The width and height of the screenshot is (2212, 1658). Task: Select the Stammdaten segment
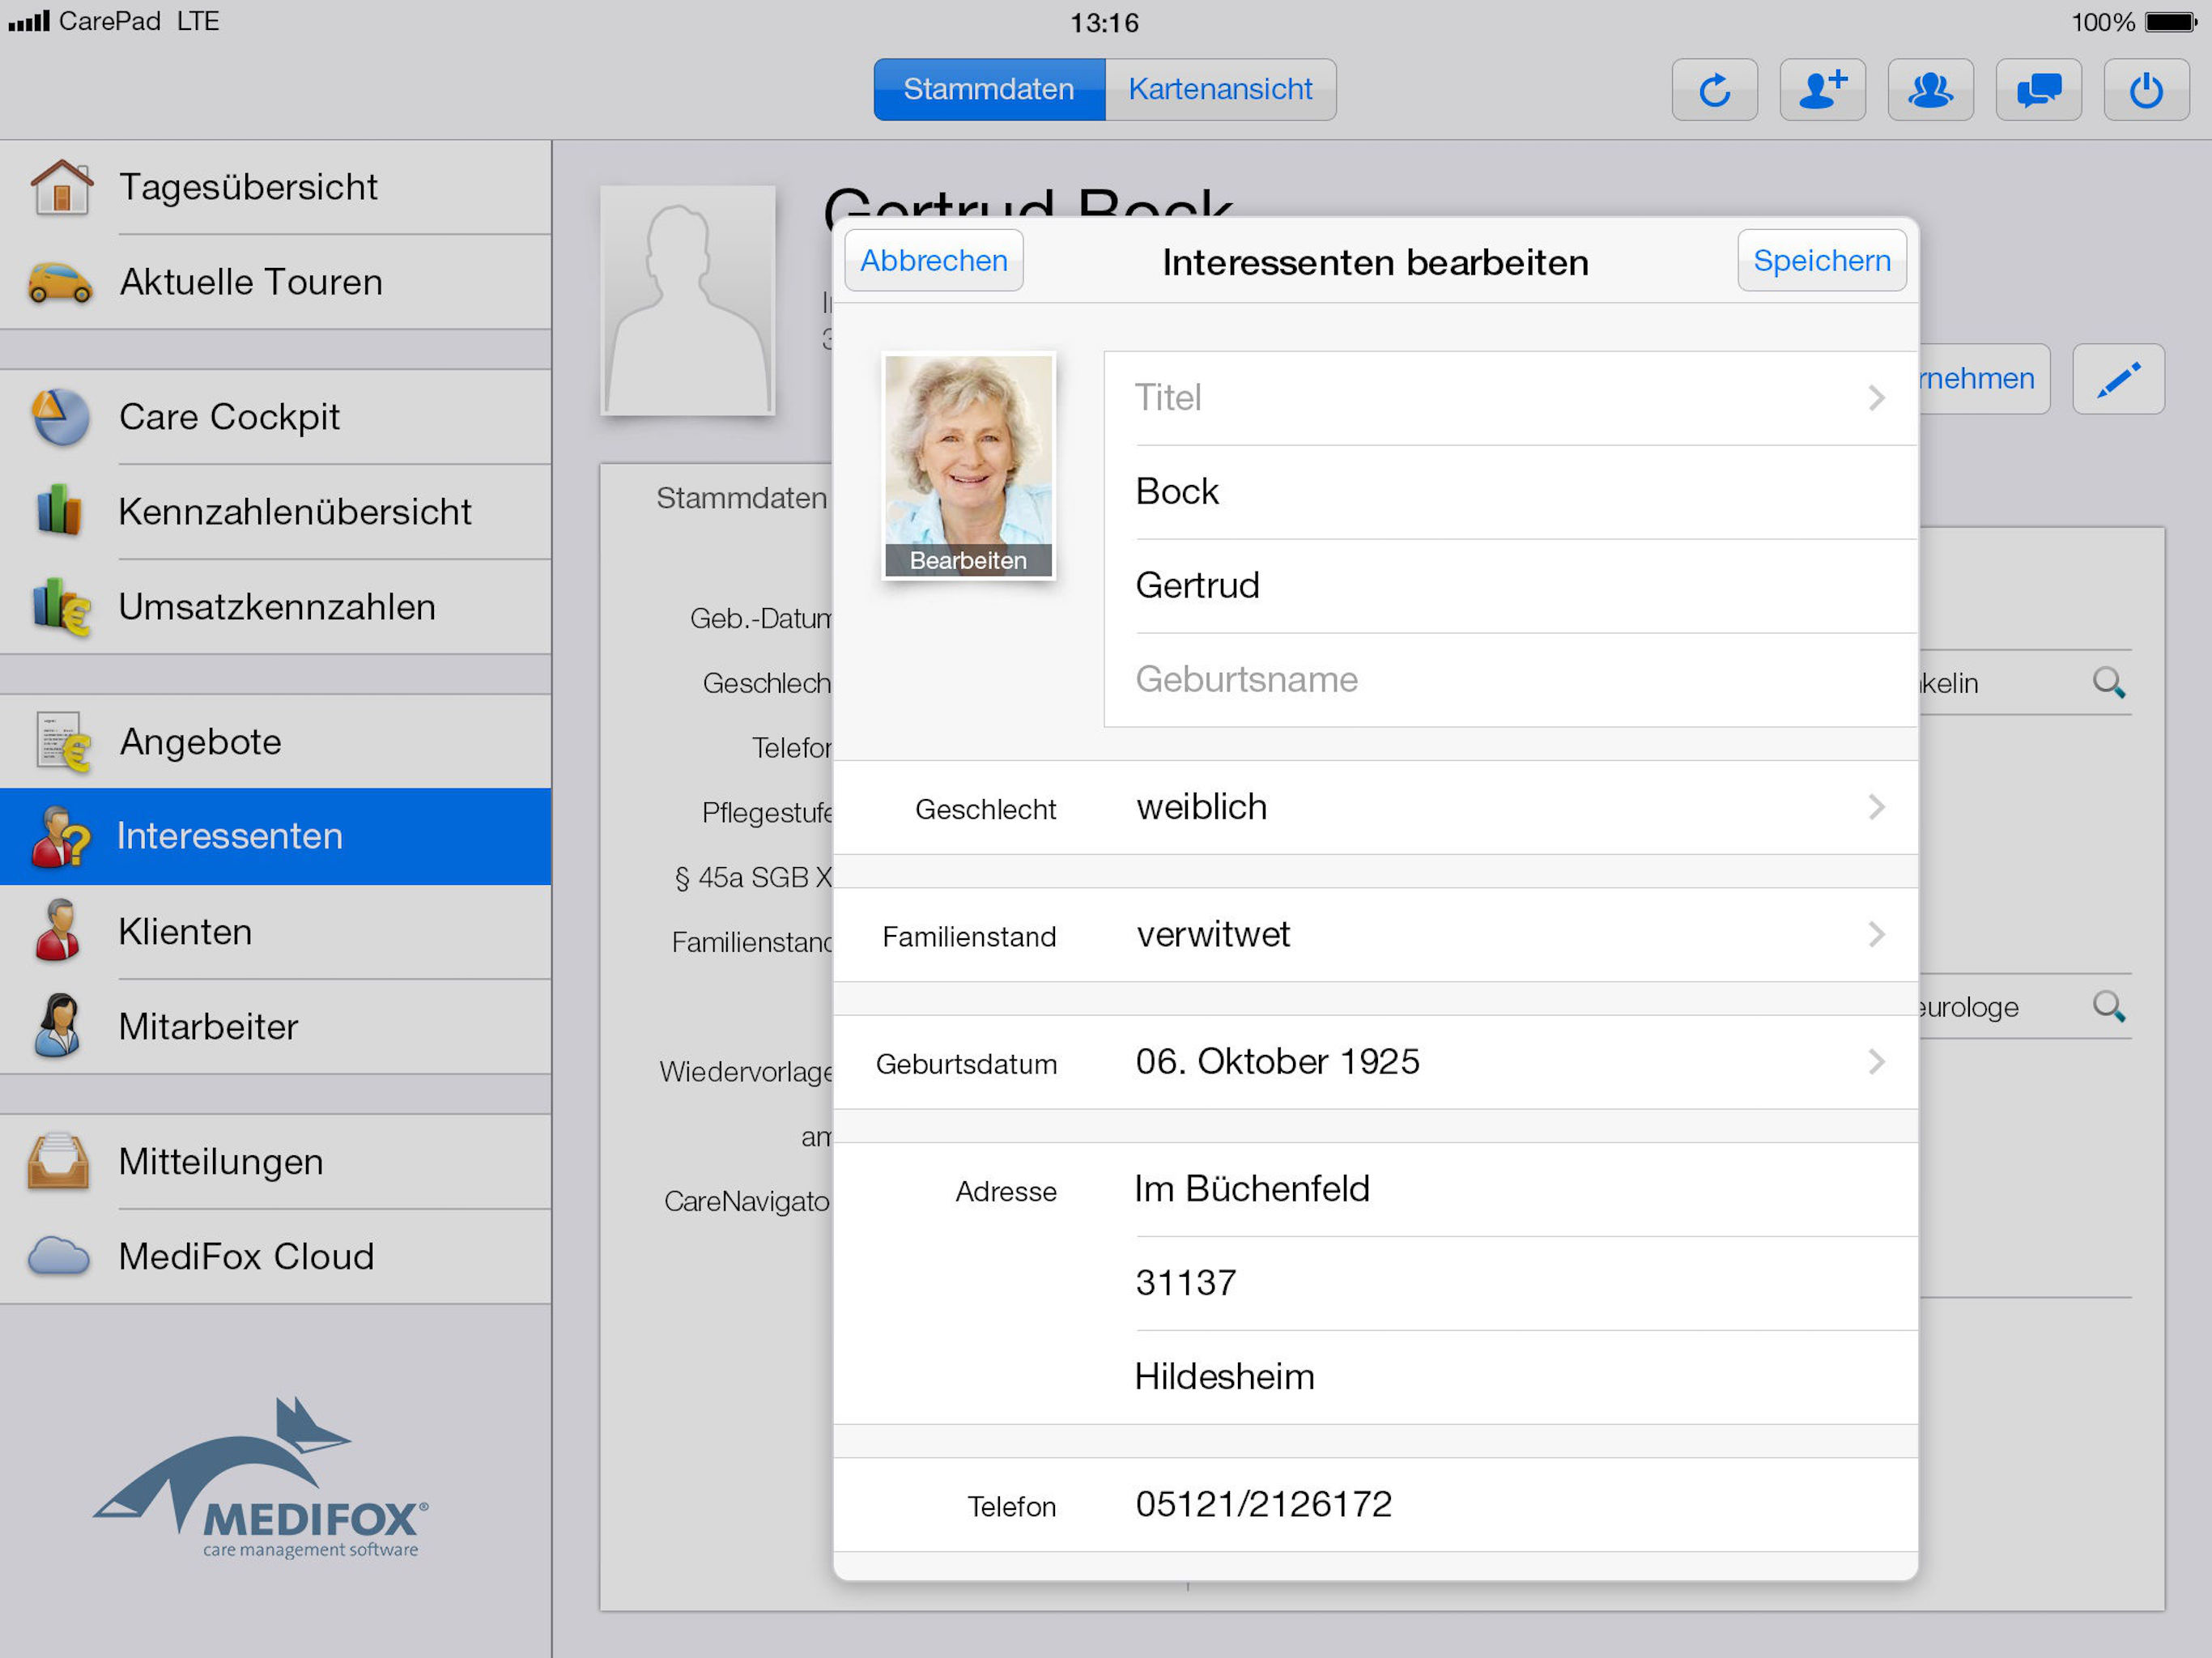(988, 90)
